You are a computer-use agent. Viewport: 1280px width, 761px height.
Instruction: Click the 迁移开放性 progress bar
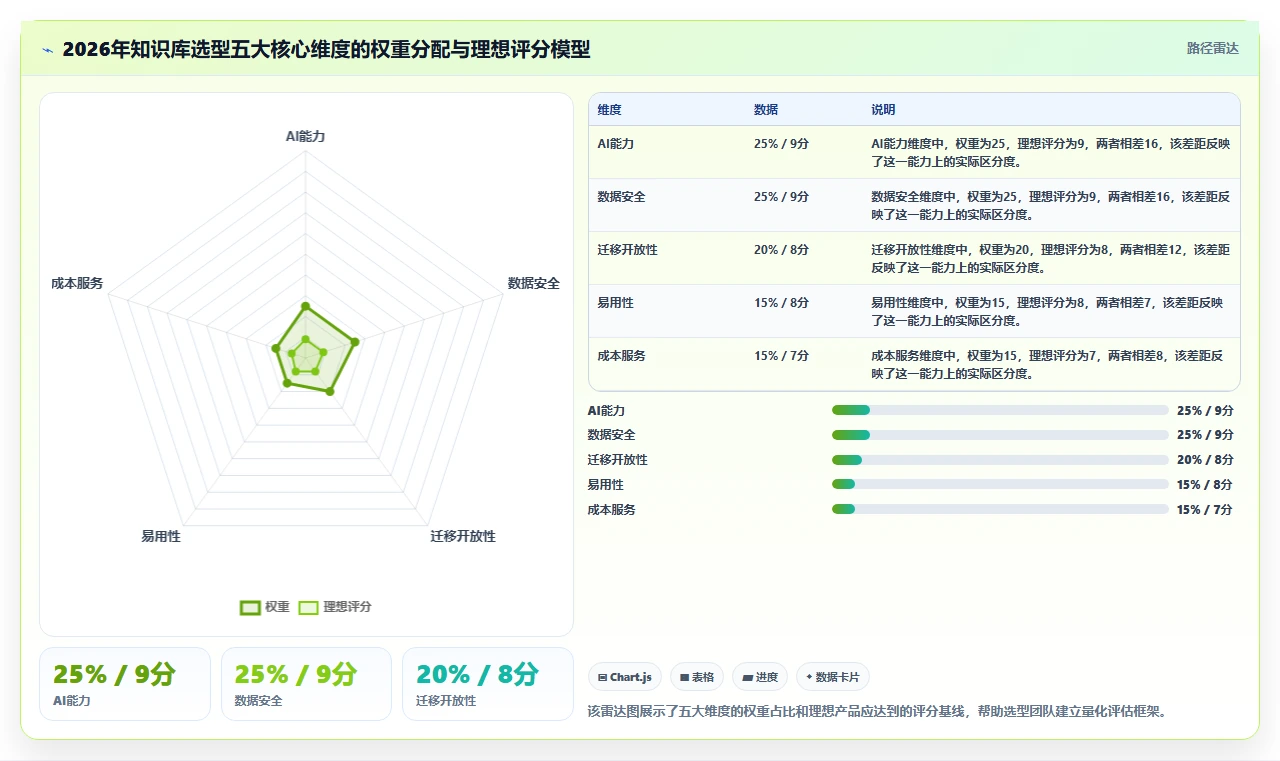pyautogui.click(x=1000, y=460)
